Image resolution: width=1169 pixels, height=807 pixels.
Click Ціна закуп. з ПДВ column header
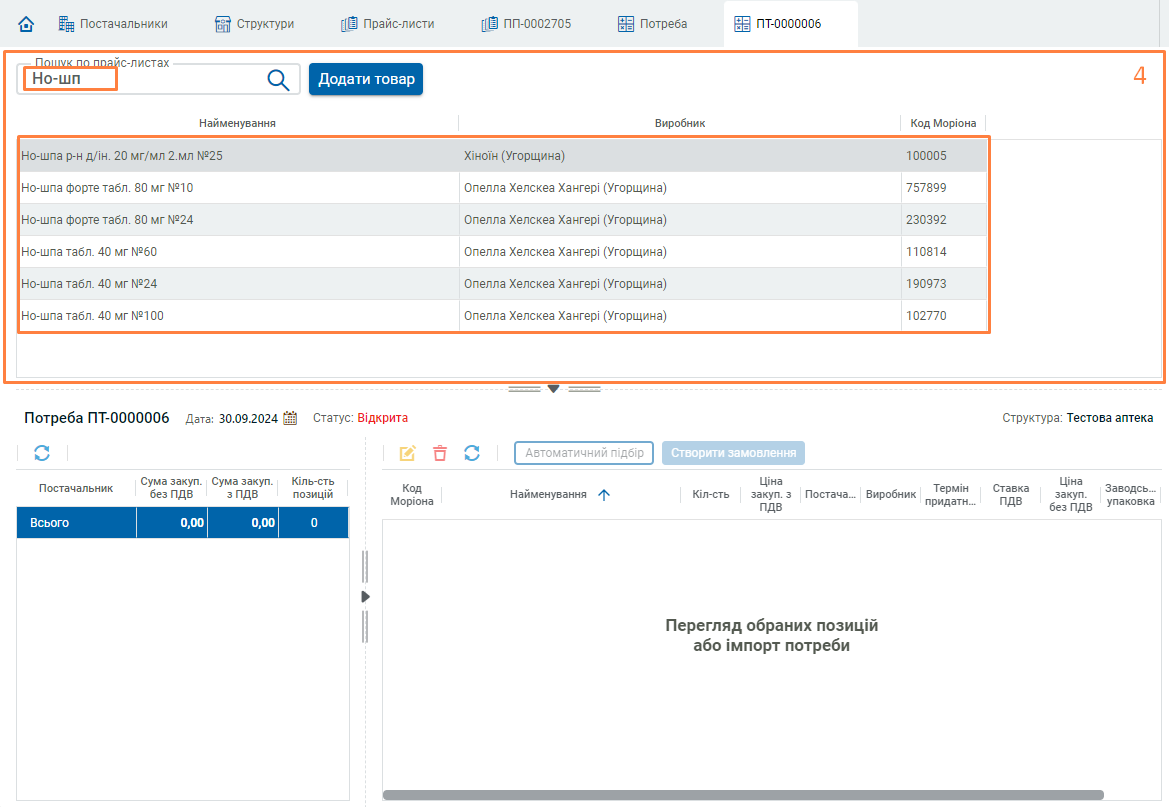coord(771,494)
